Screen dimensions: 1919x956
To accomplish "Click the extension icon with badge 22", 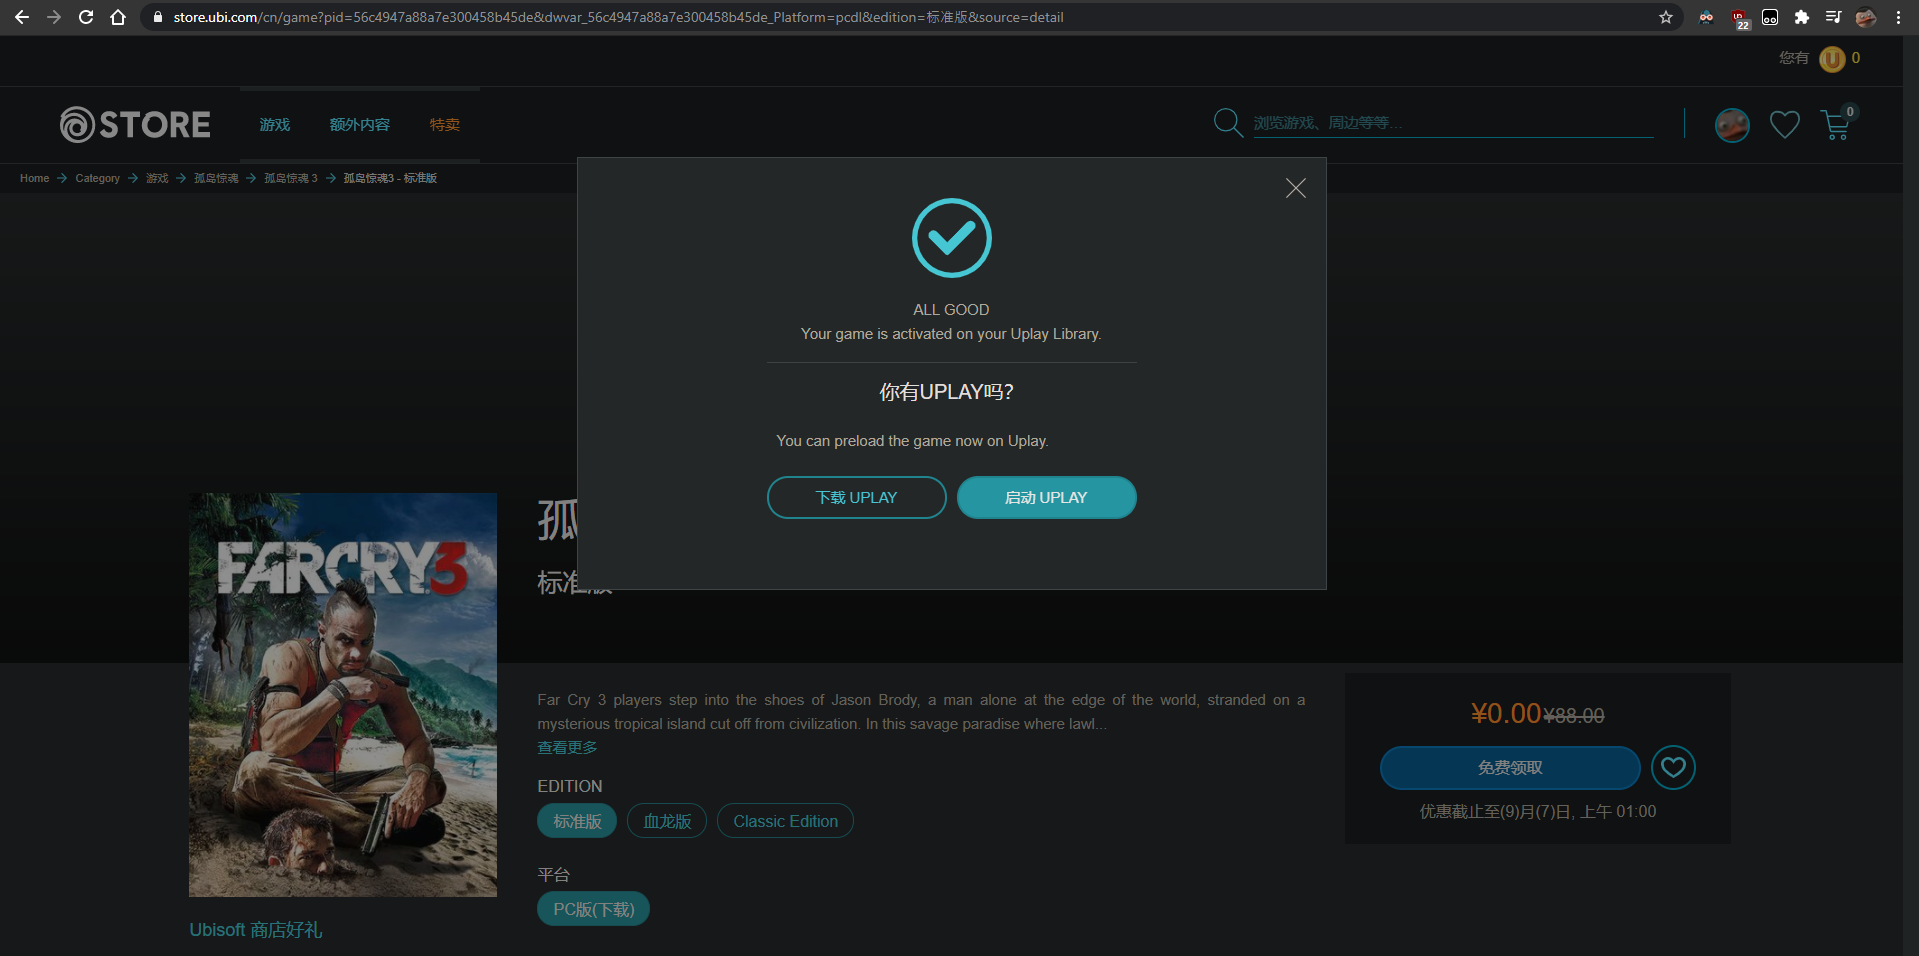I will pos(1739,18).
